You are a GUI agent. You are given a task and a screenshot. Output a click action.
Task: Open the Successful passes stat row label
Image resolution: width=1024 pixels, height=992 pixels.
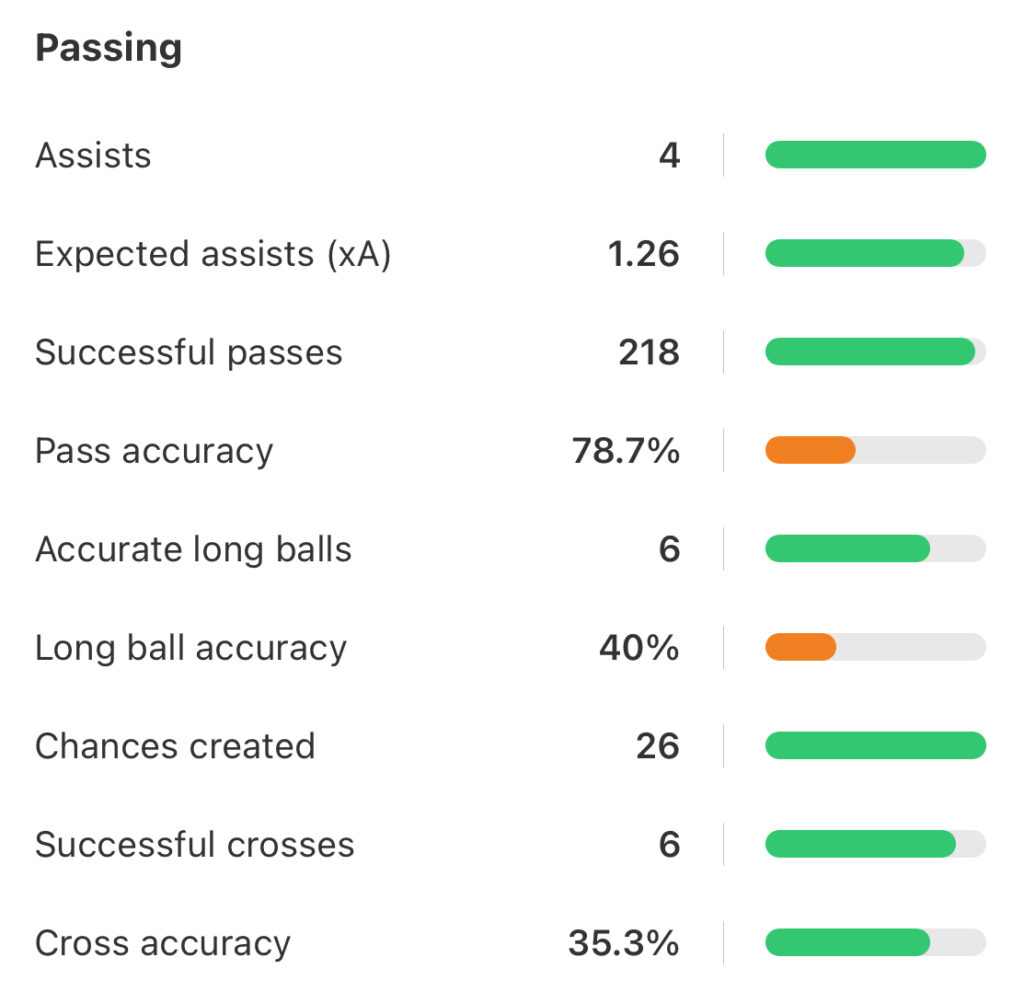(188, 352)
